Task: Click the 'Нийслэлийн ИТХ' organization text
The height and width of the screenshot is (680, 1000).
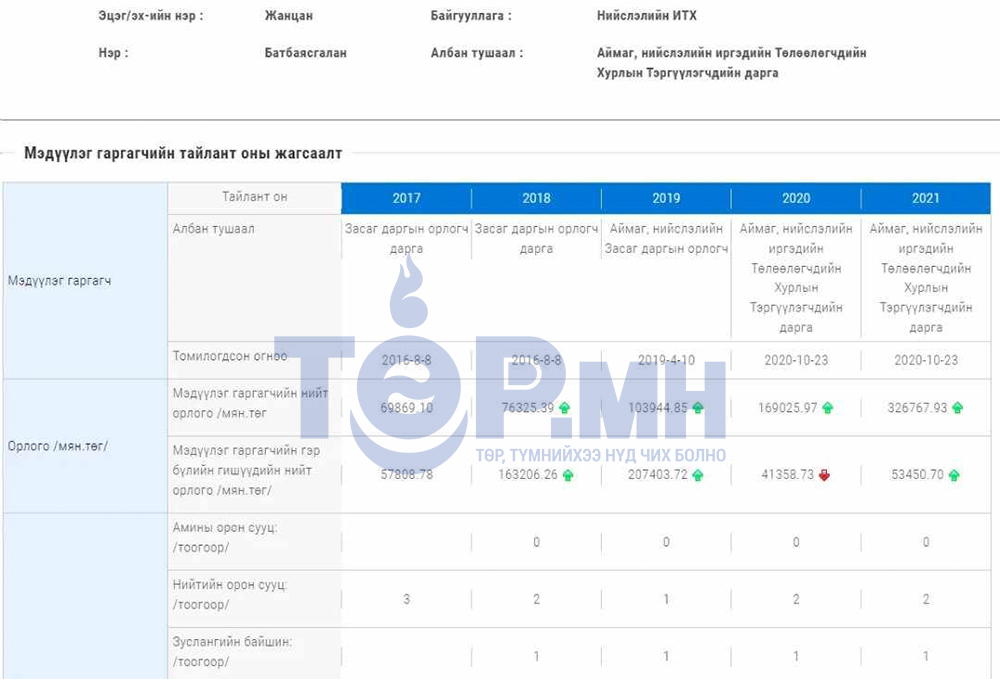Action: [x=646, y=16]
